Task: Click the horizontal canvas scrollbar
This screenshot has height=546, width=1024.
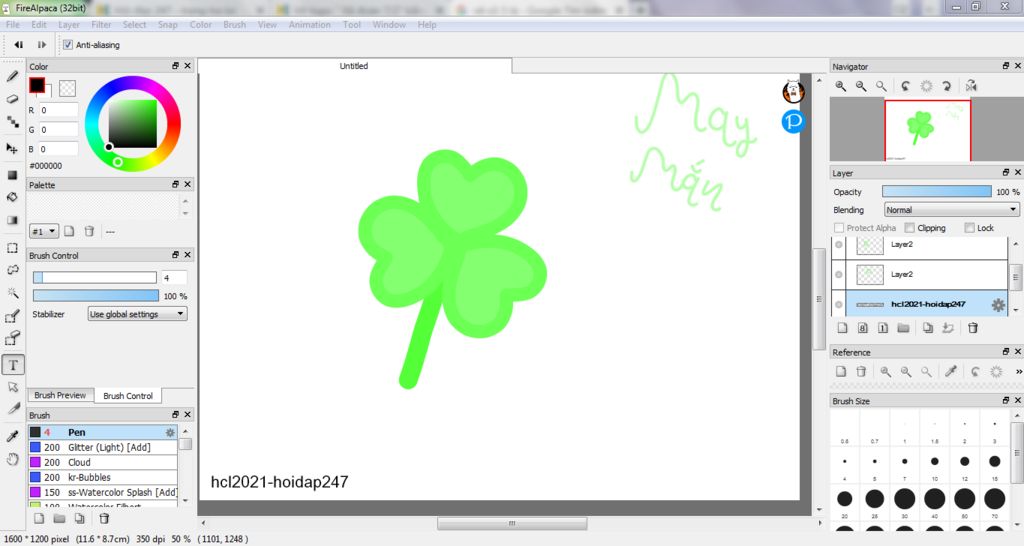Action: [512, 523]
